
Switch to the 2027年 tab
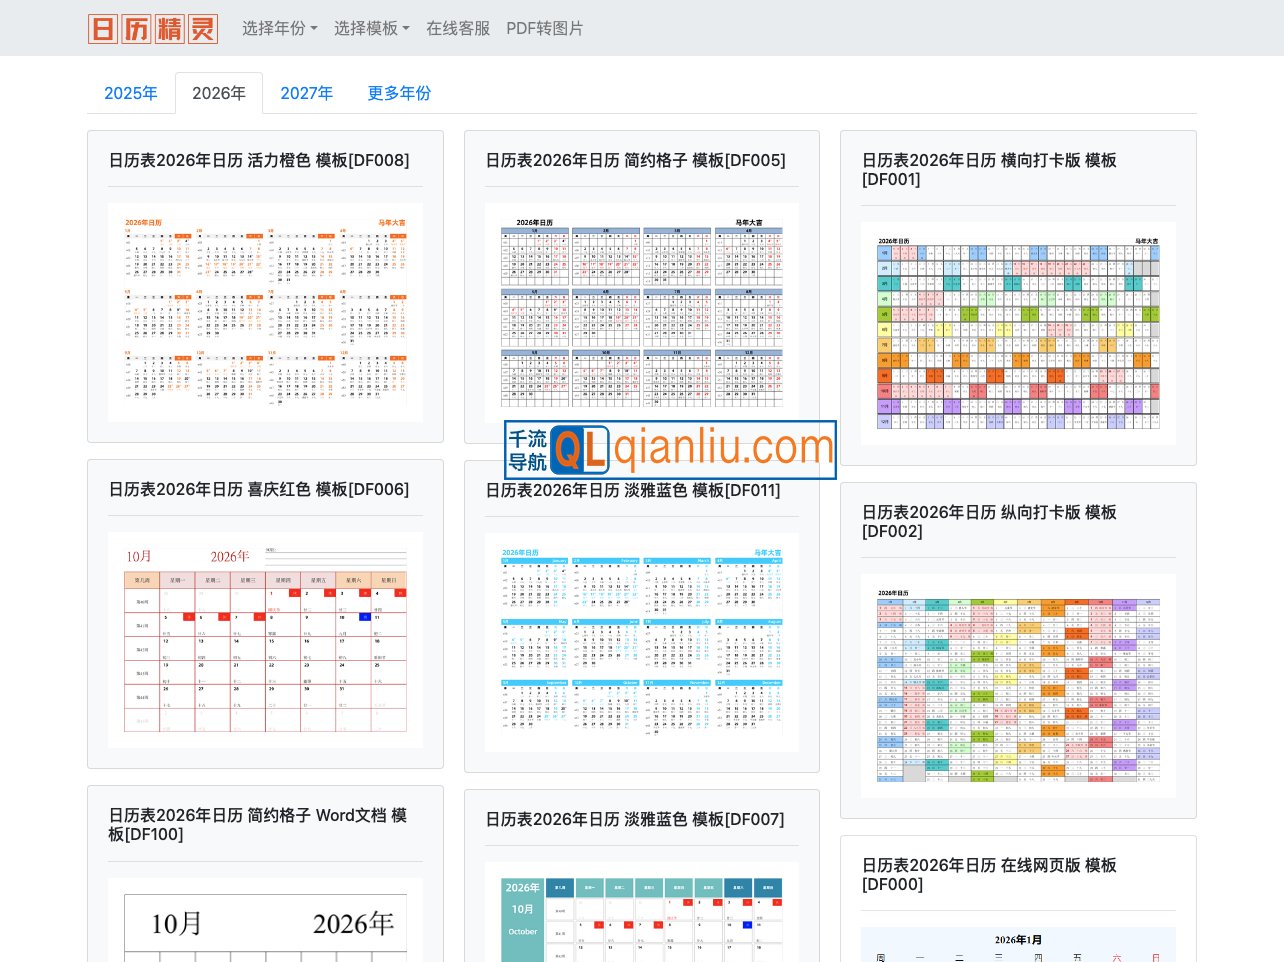coord(306,93)
